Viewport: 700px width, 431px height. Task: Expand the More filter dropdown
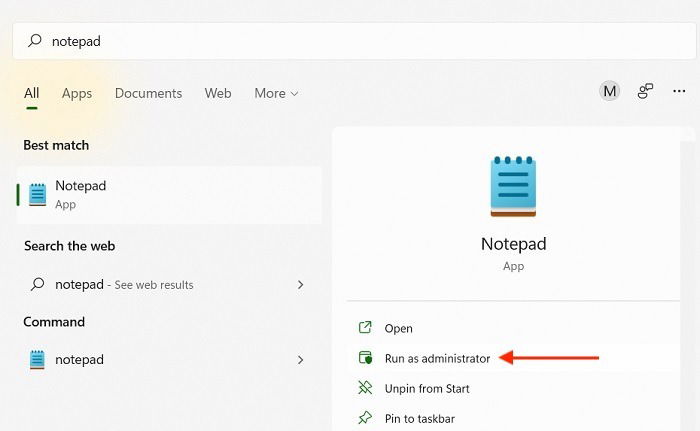[276, 93]
